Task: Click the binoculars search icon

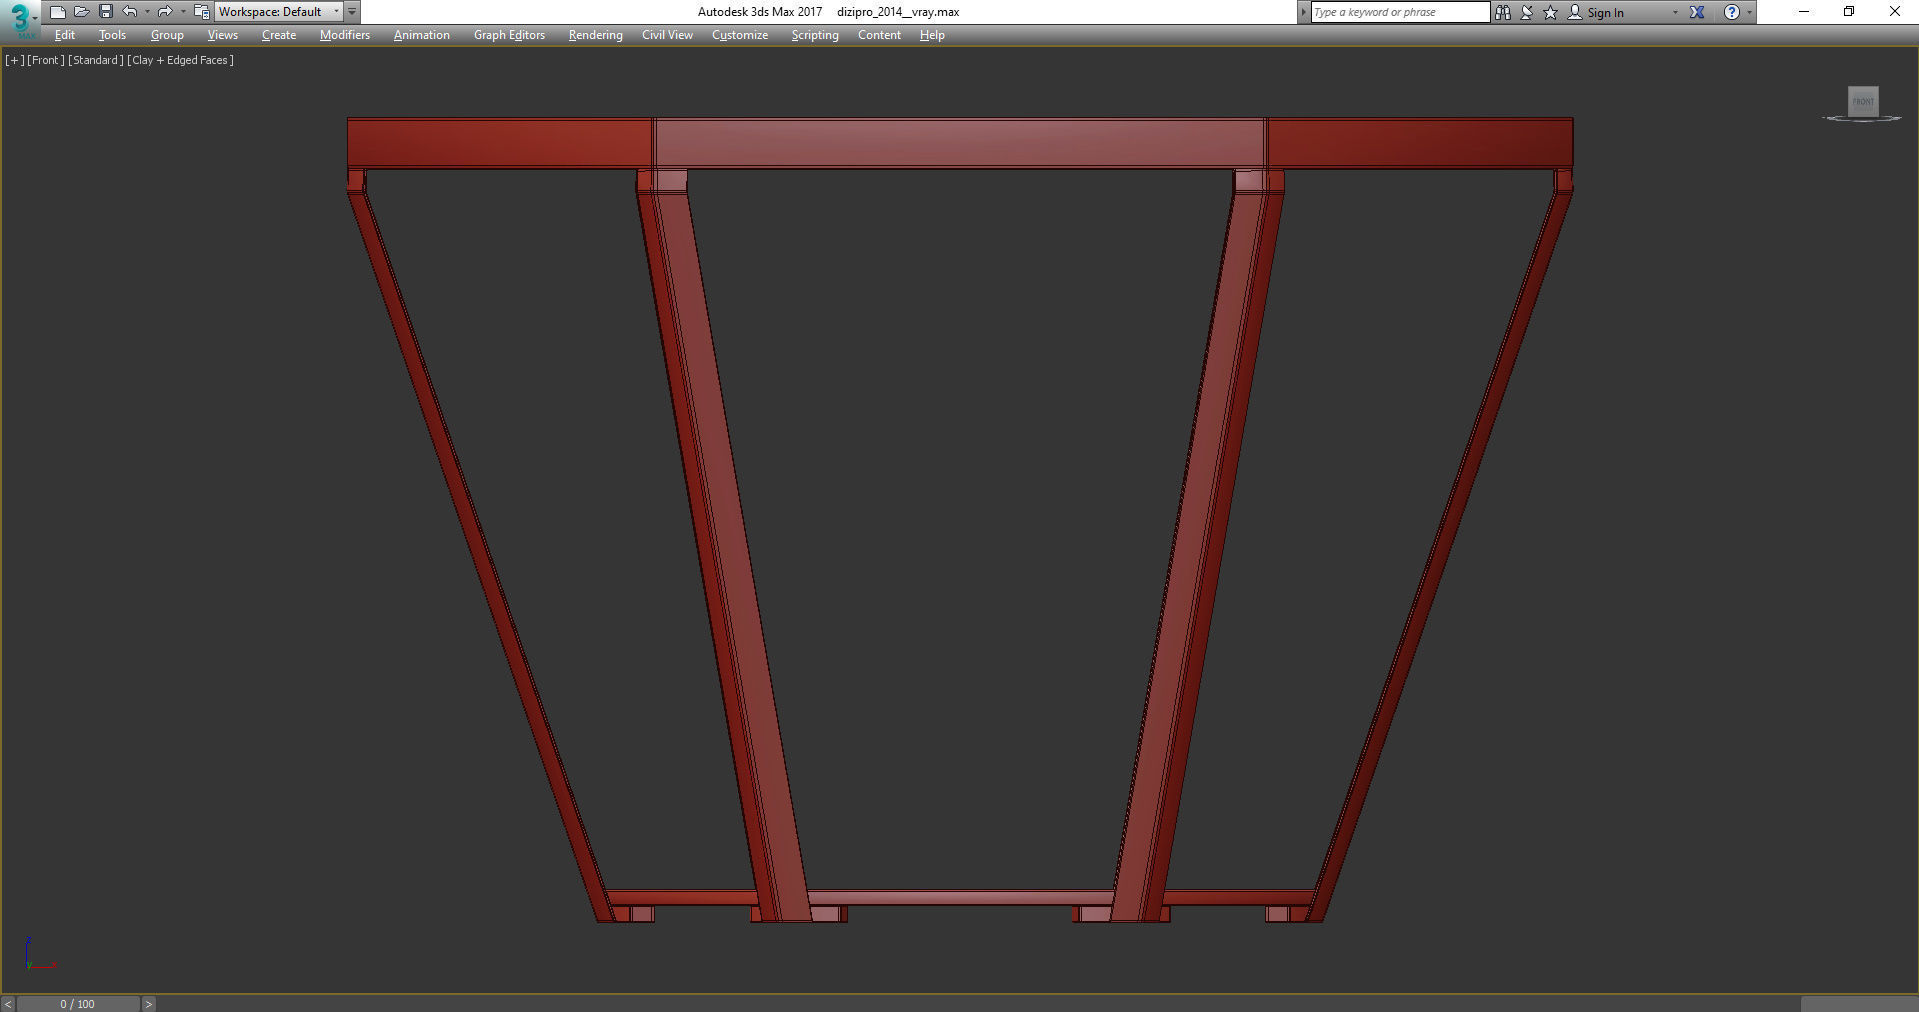Action: coord(1502,12)
